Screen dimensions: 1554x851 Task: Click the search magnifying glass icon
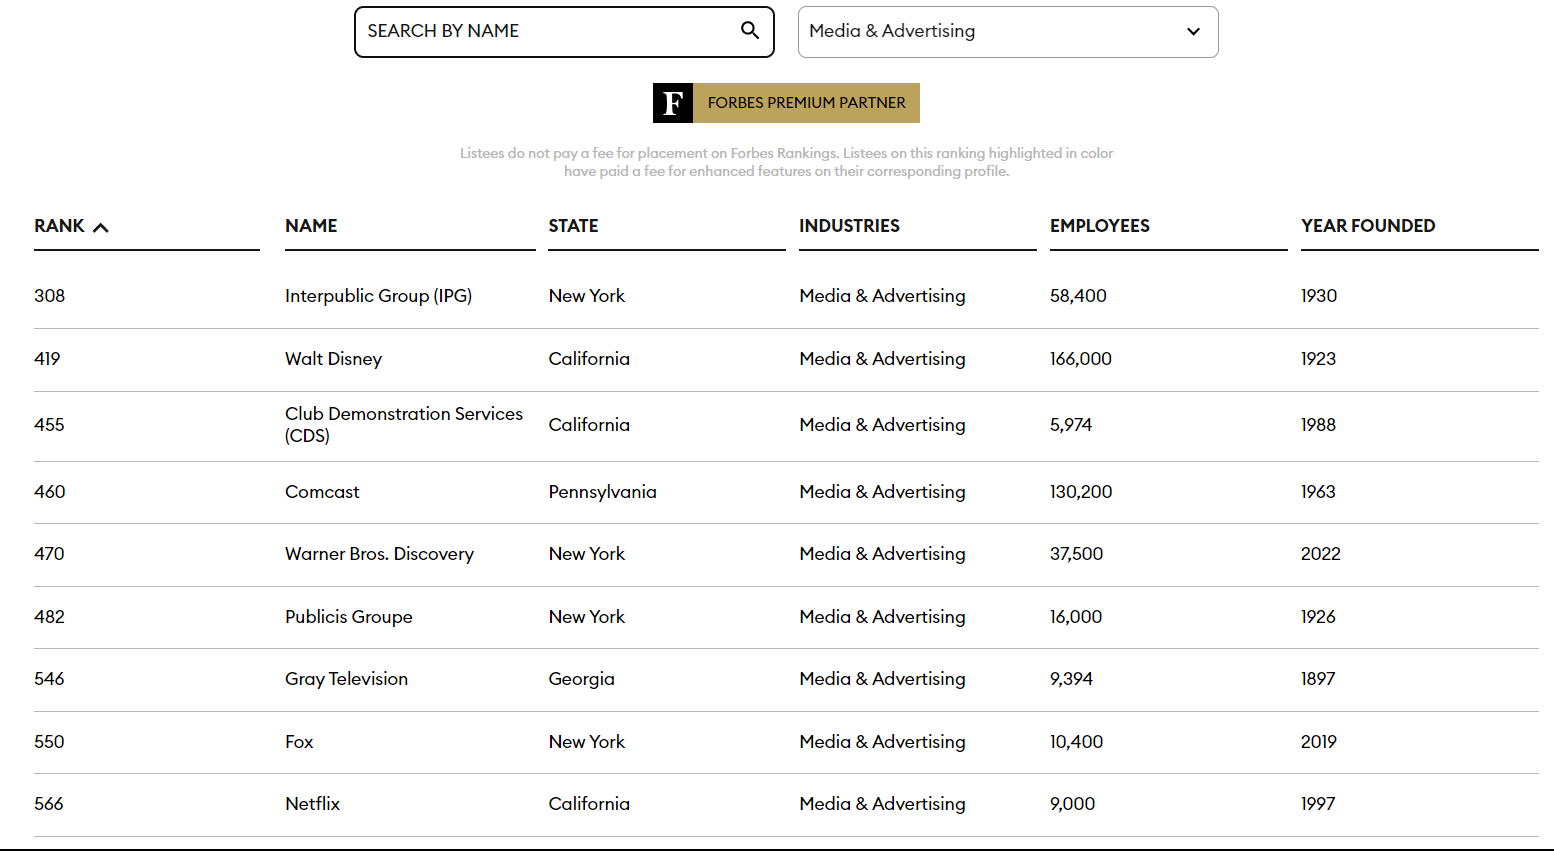(x=749, y=31)
